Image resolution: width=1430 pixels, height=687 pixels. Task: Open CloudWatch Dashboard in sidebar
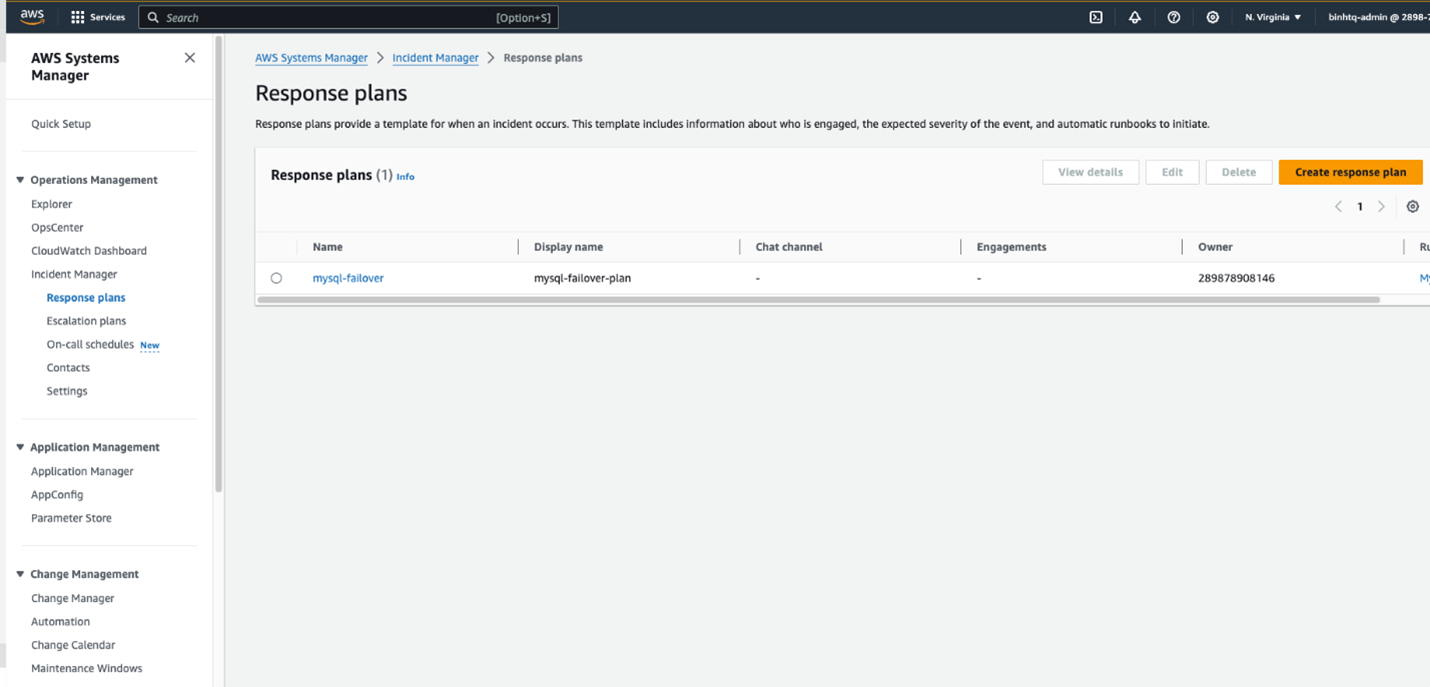tap(89, 251)
